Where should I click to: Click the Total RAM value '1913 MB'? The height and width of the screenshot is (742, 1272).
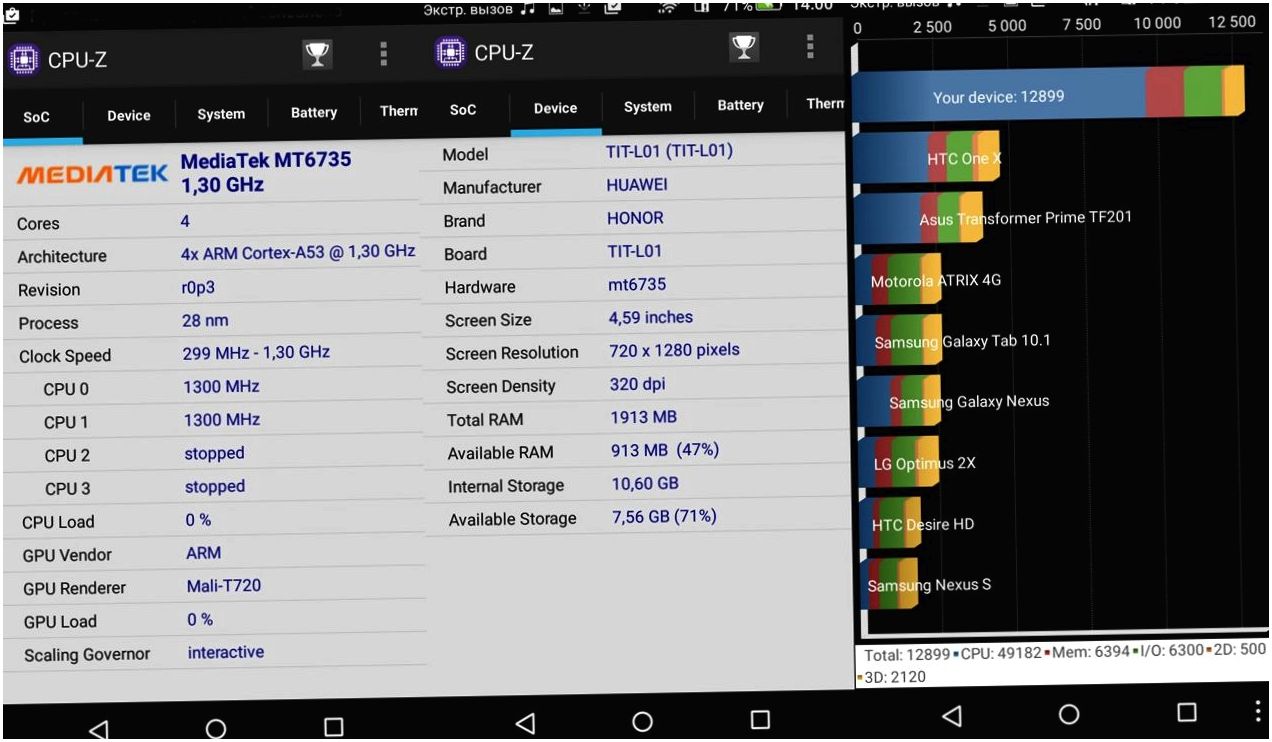[x=644, y=417]
